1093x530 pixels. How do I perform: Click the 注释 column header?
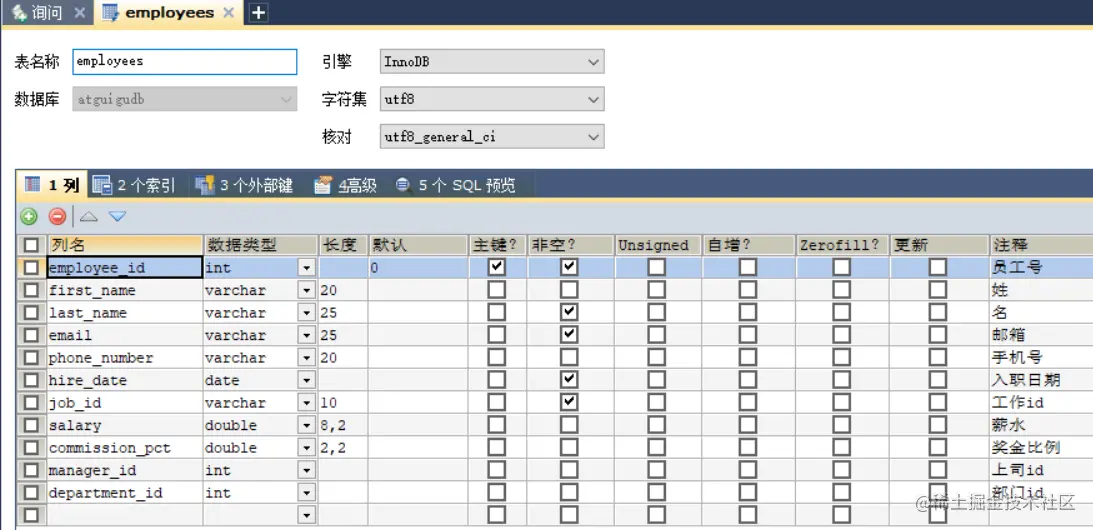pos(1040,245)
